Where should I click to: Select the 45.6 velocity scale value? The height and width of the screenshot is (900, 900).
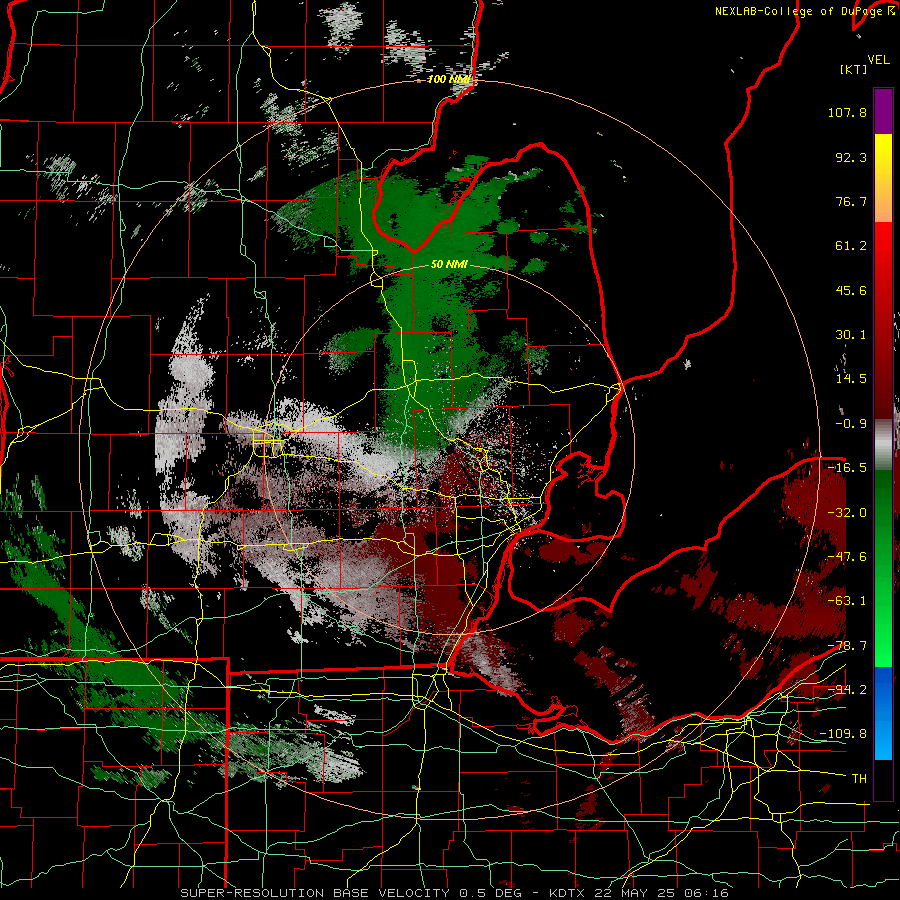click(x=851, y=290)
